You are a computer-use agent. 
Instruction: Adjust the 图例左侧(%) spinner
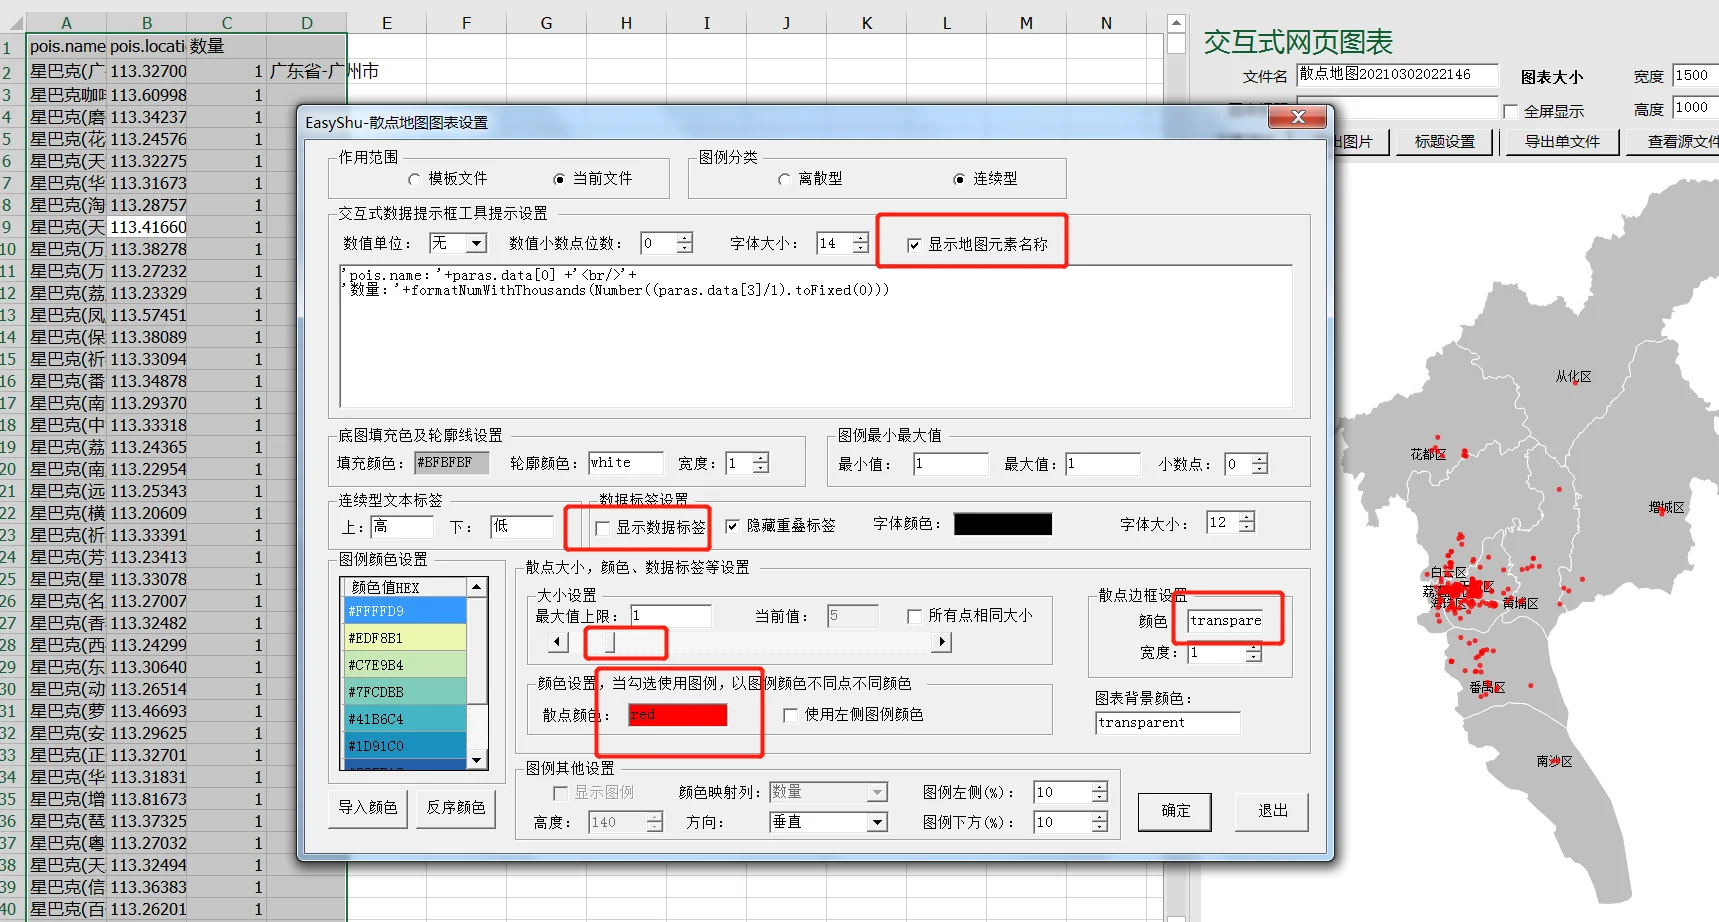tap(1099, 792)
